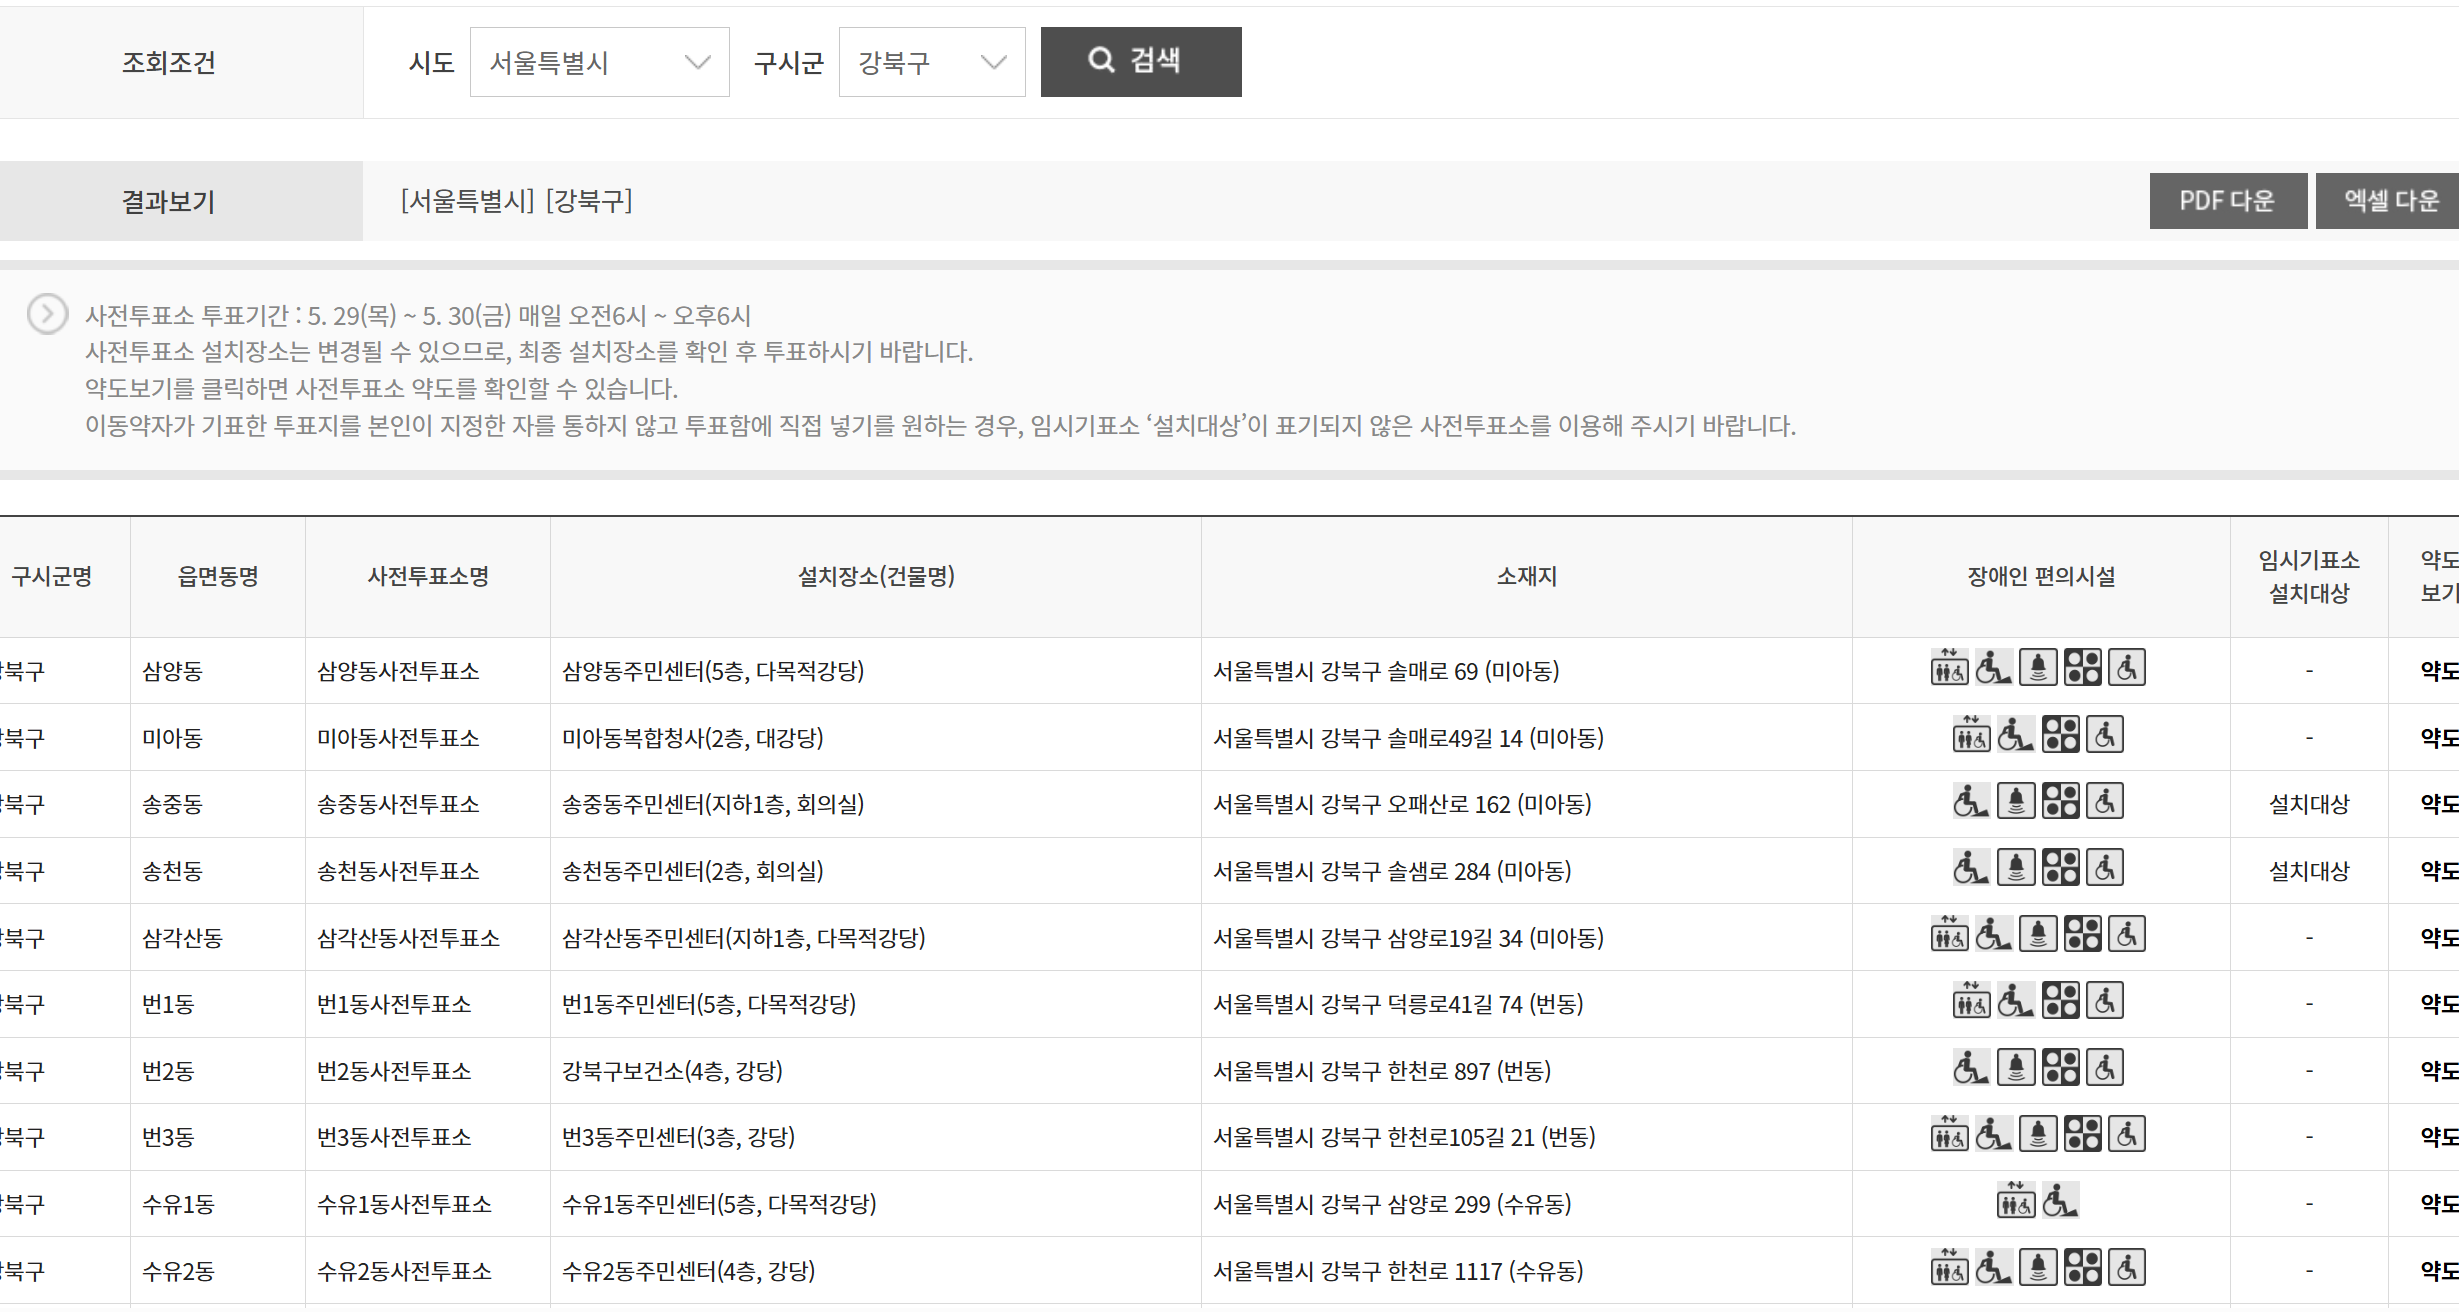This screenshot has width=2459, height=1312.
Task: Open the 시도 dropdown showing 서울특별시
Action: tap(600, 61)
